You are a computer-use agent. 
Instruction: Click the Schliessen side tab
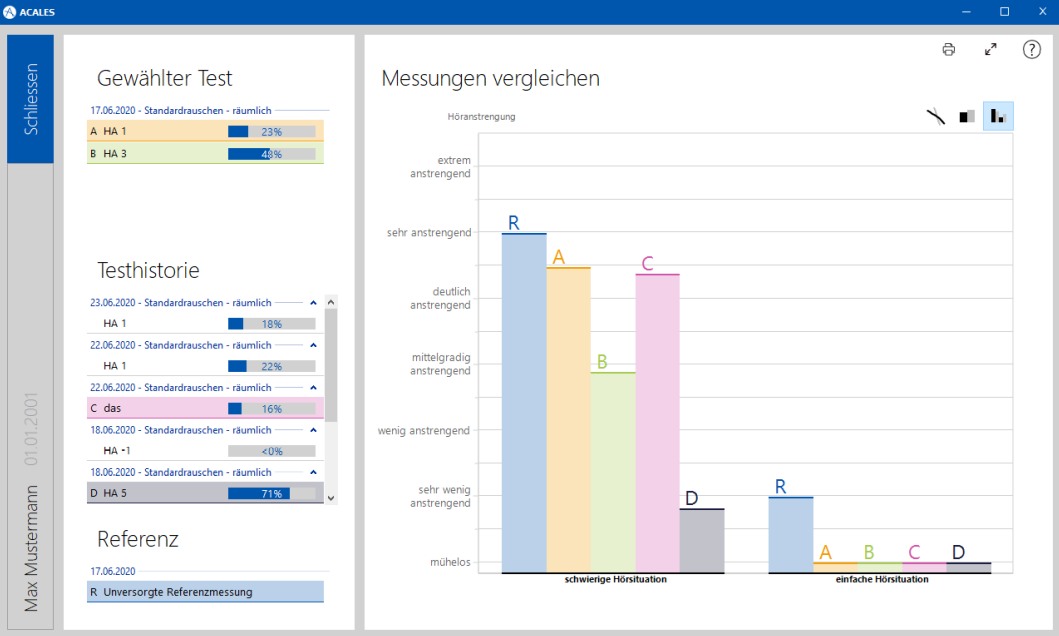pos(31,99)
